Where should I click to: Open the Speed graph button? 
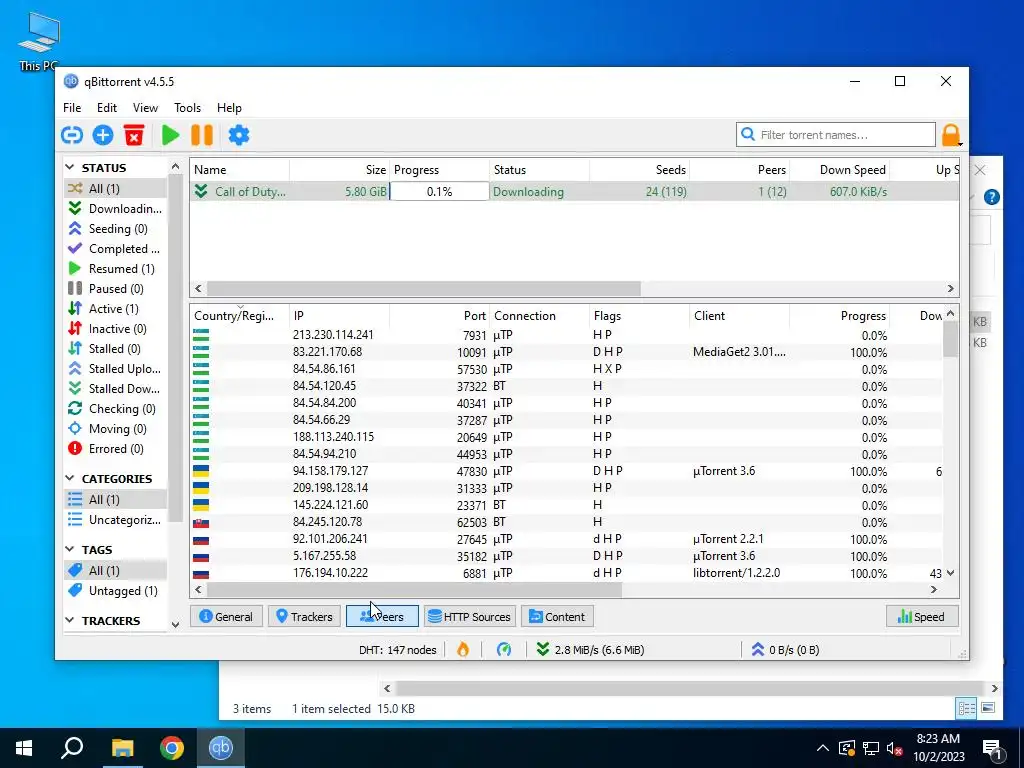coord(921,616)
